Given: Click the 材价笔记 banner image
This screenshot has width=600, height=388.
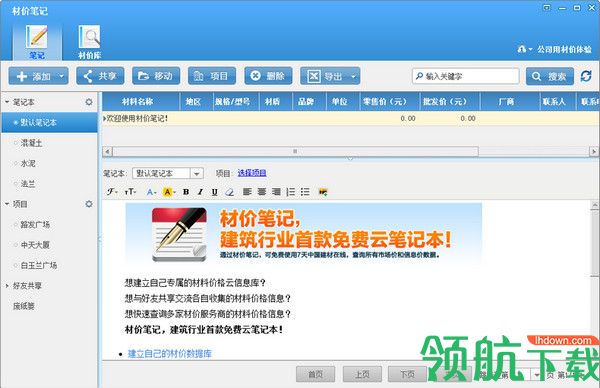Looking at the screenshot, I should coord(303,234).
